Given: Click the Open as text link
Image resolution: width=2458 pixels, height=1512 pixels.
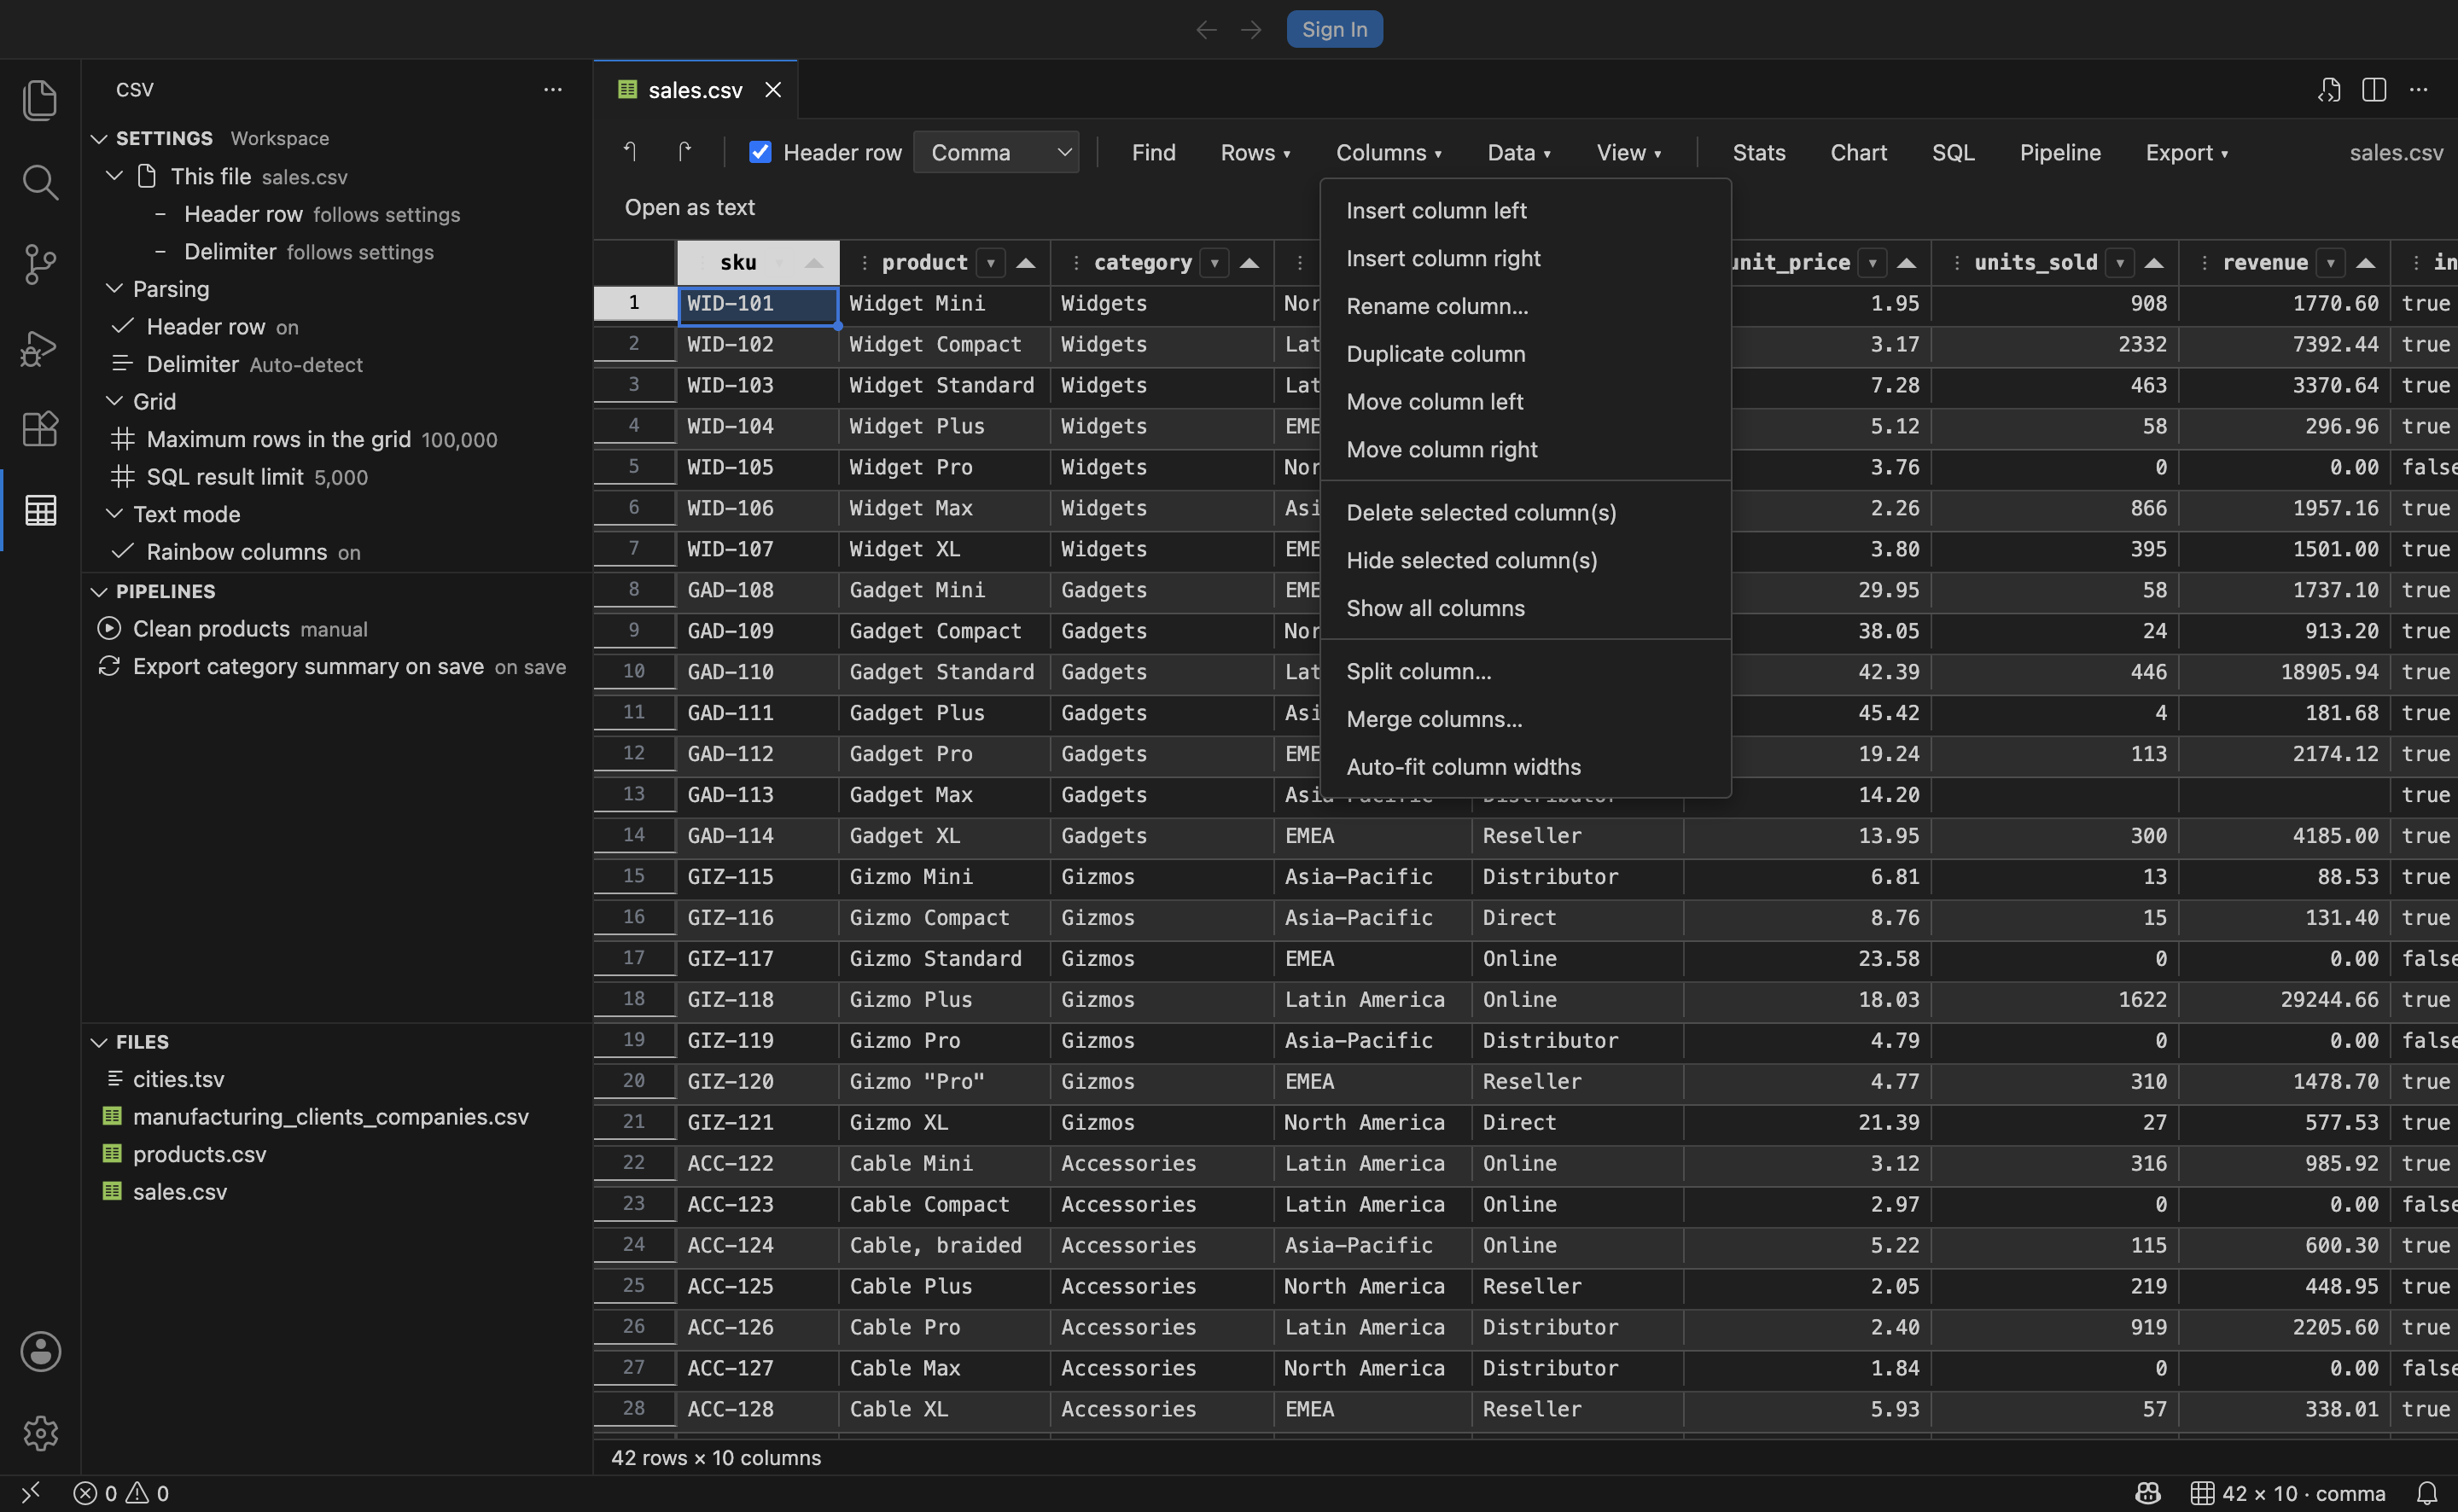Looking at the screenshot, I should tap(689, 207).
